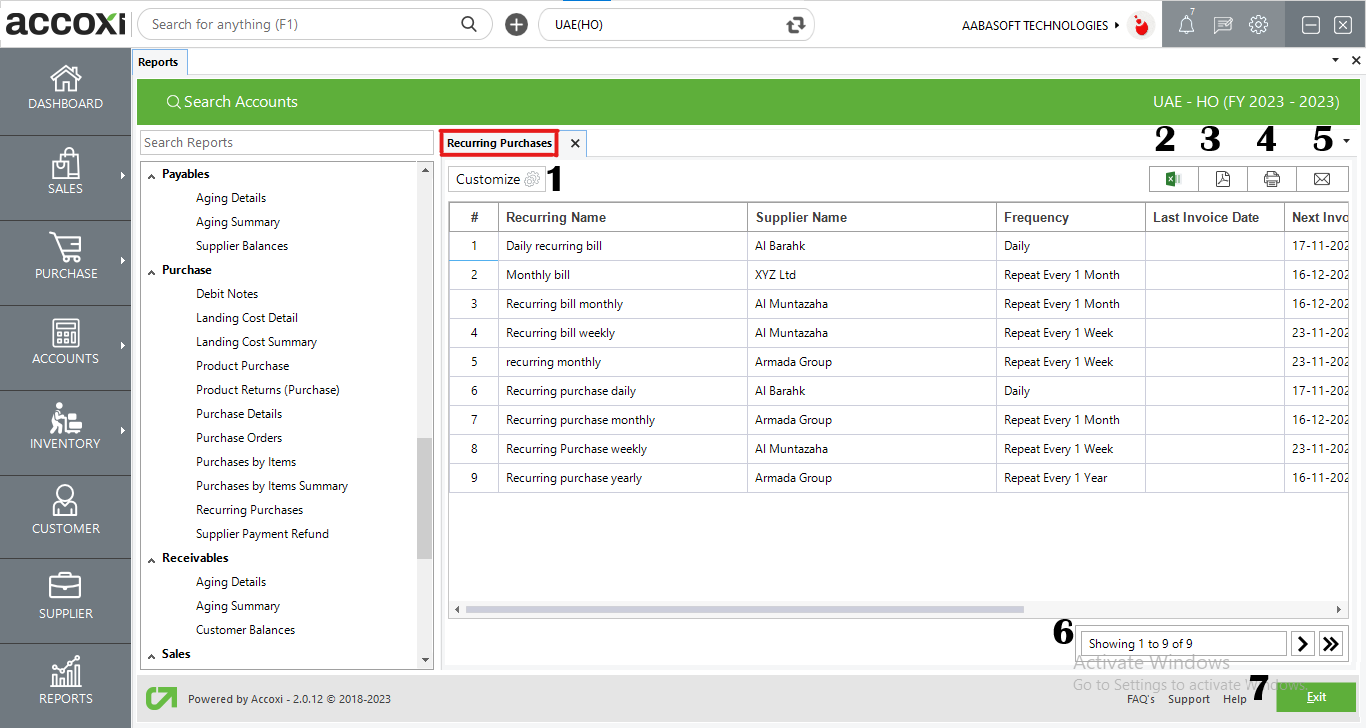Go to next page of results
Image resolution: width=1366 pixels, height=728 pixels.
pyautogui.click(x=1302, y=643)
